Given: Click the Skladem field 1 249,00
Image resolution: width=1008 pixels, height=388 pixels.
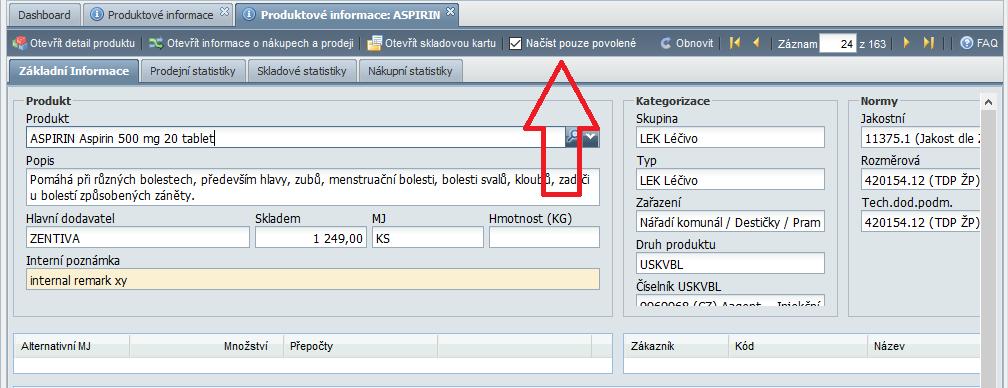Looking at the screenshot, I should [x=311, y=238].
